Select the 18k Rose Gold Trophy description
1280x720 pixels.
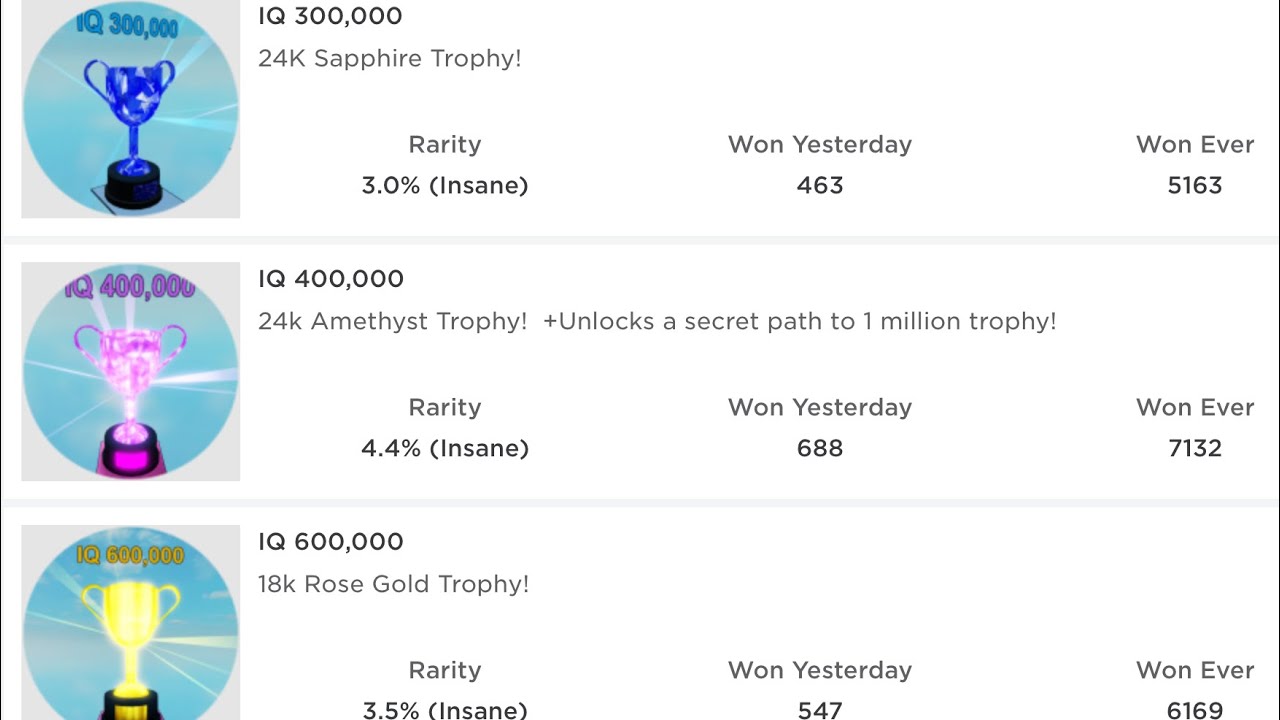tap(393, 584)
